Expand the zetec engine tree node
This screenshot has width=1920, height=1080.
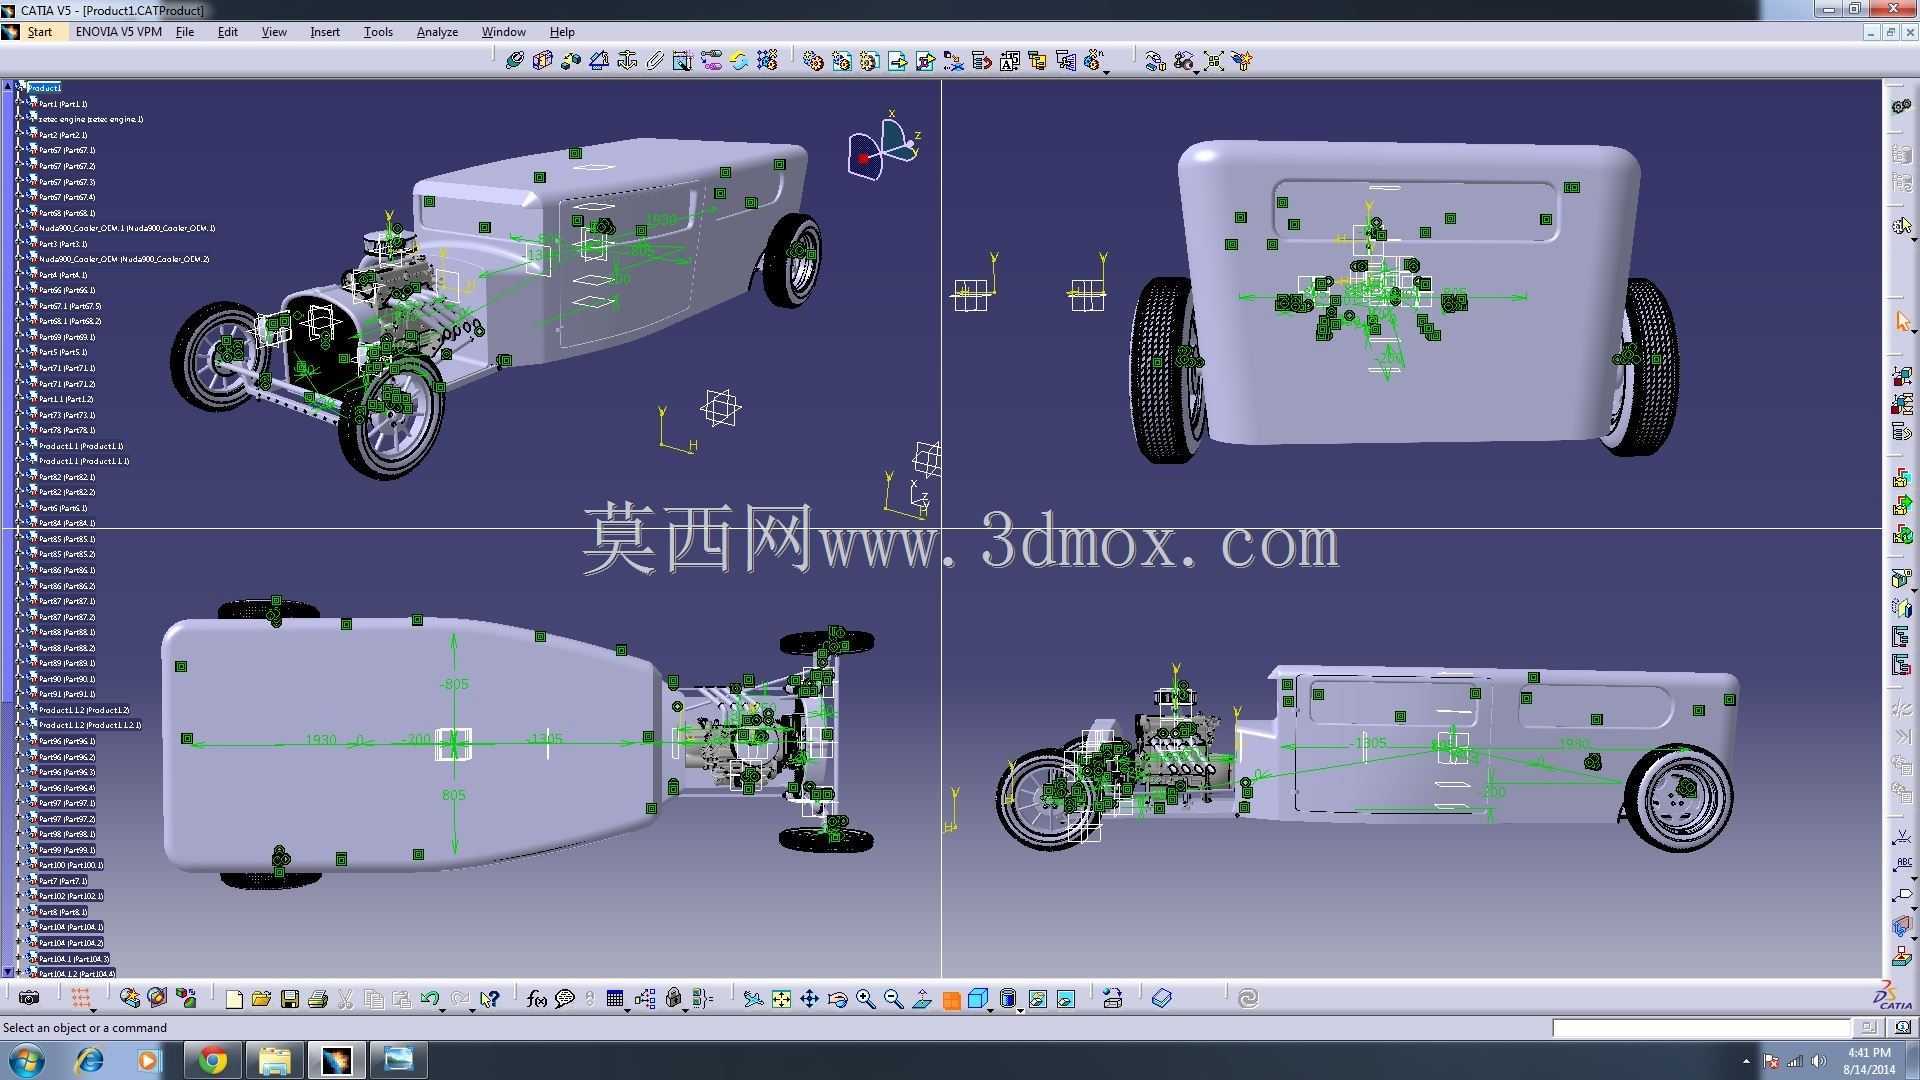(x=20, y=119)
